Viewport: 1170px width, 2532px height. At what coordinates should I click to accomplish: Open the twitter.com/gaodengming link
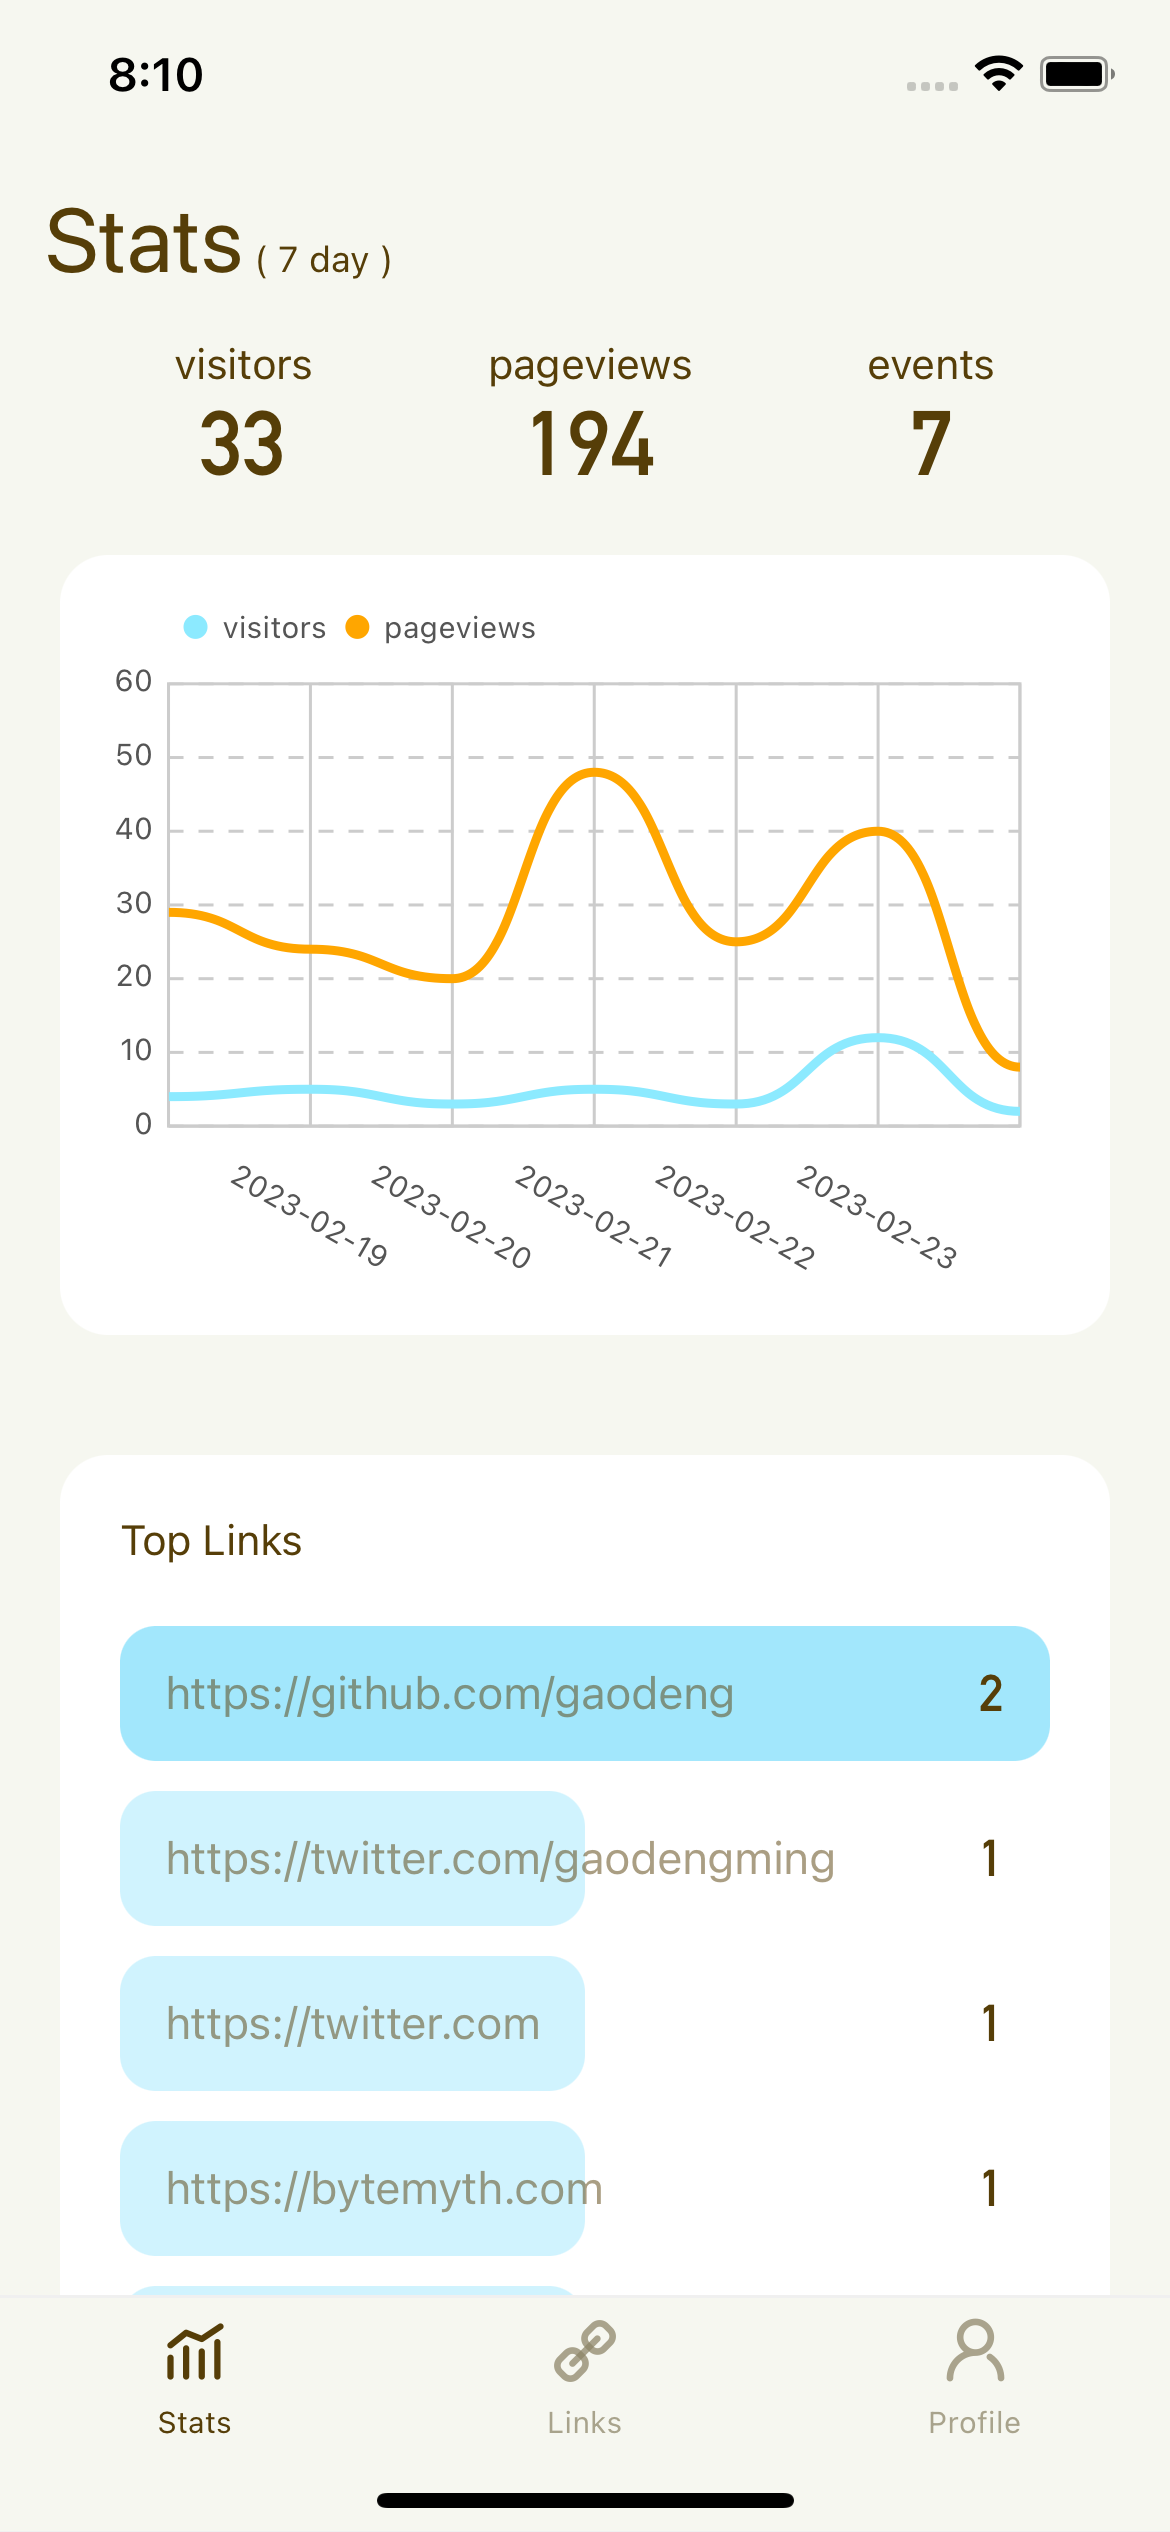500,1859
